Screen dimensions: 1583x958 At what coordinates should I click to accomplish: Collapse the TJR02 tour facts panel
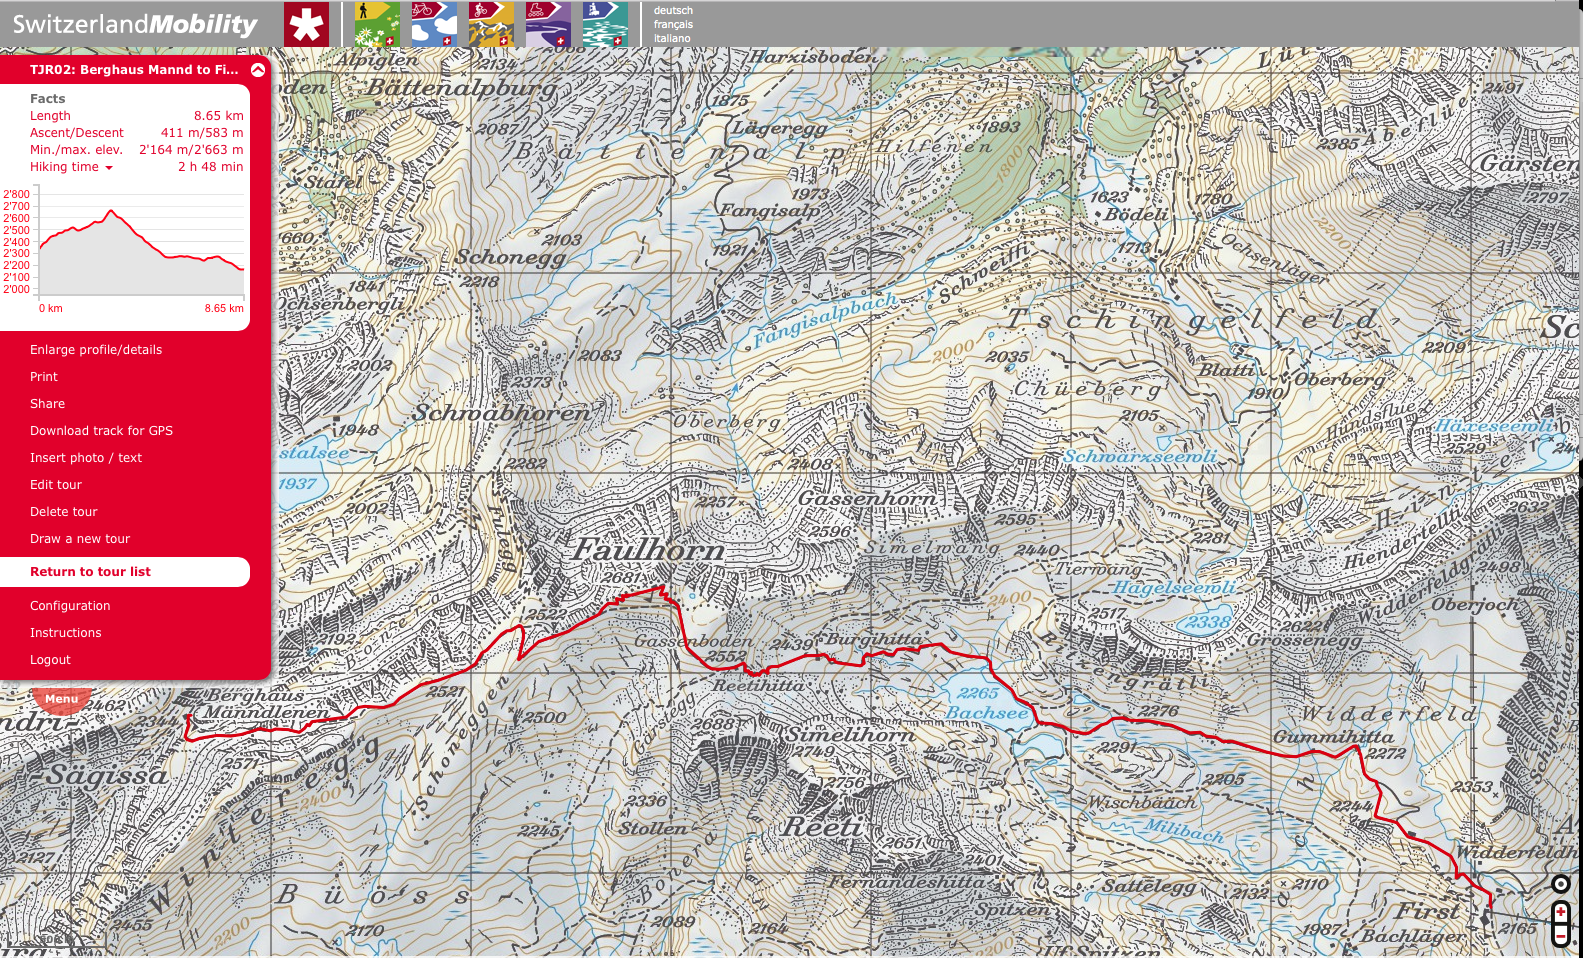258,70
